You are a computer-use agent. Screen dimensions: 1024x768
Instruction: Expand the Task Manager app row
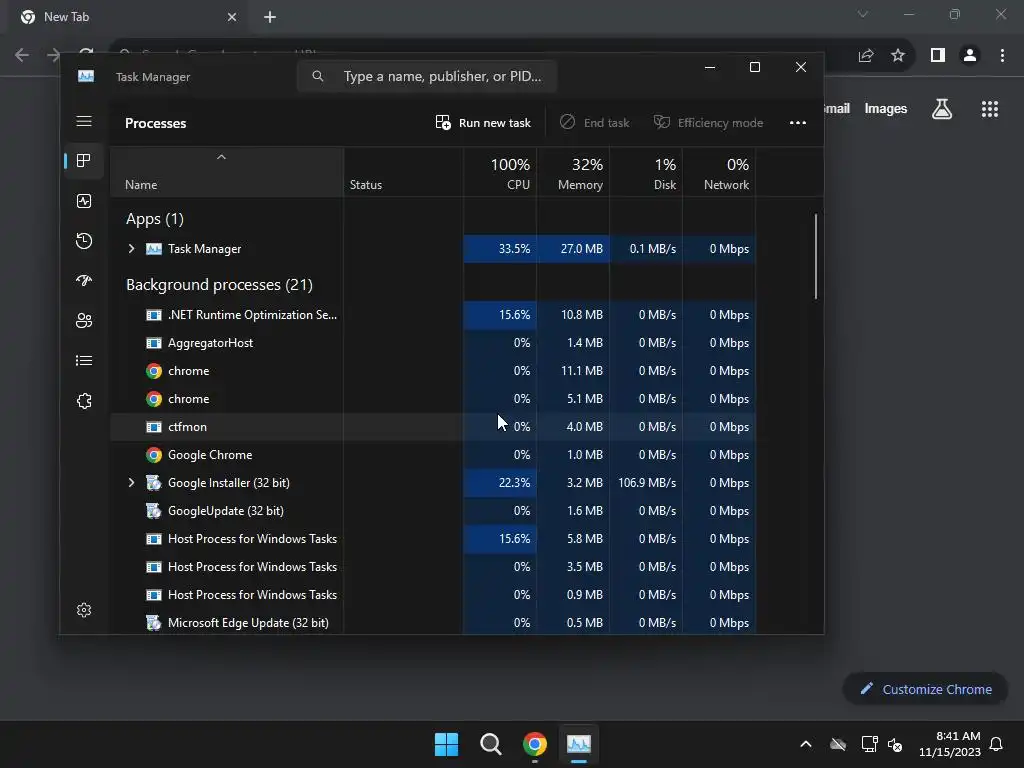point(131,249)
